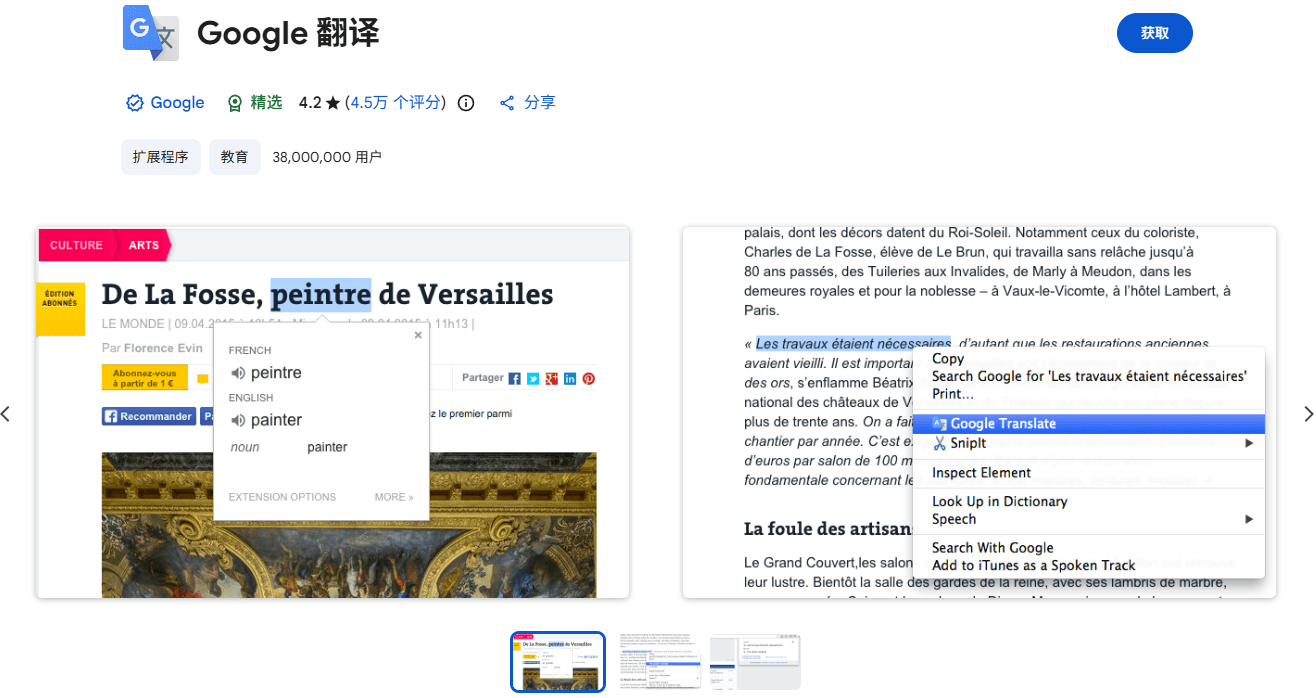Click the LinkedIn share icon
This screenshot has width=1316, height=698.
point(570,378)
